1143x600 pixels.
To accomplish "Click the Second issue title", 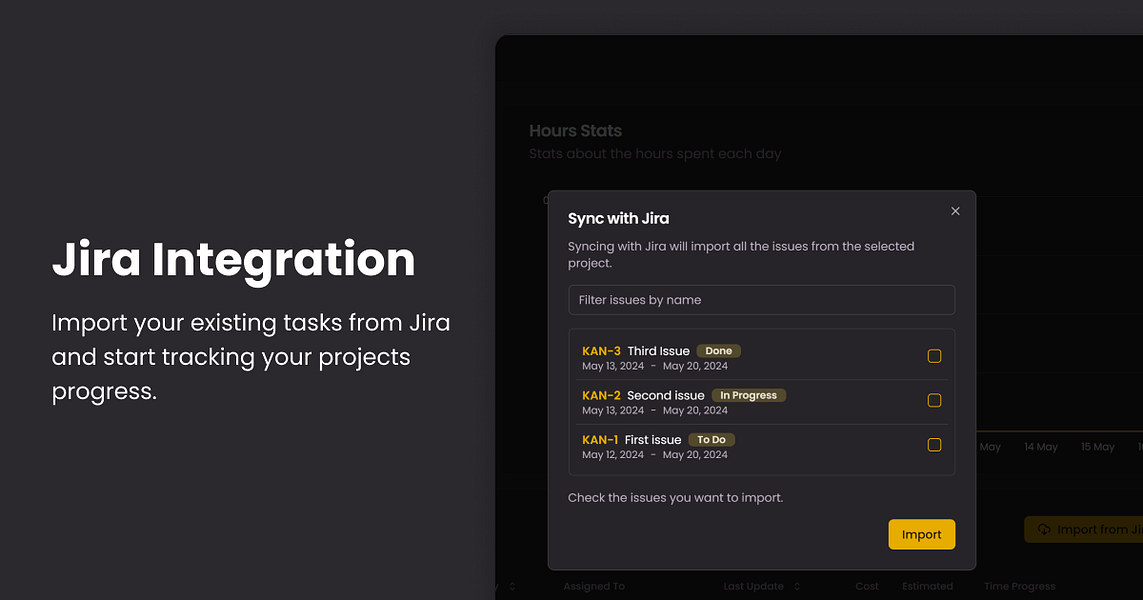I will (x=666, y=395).
